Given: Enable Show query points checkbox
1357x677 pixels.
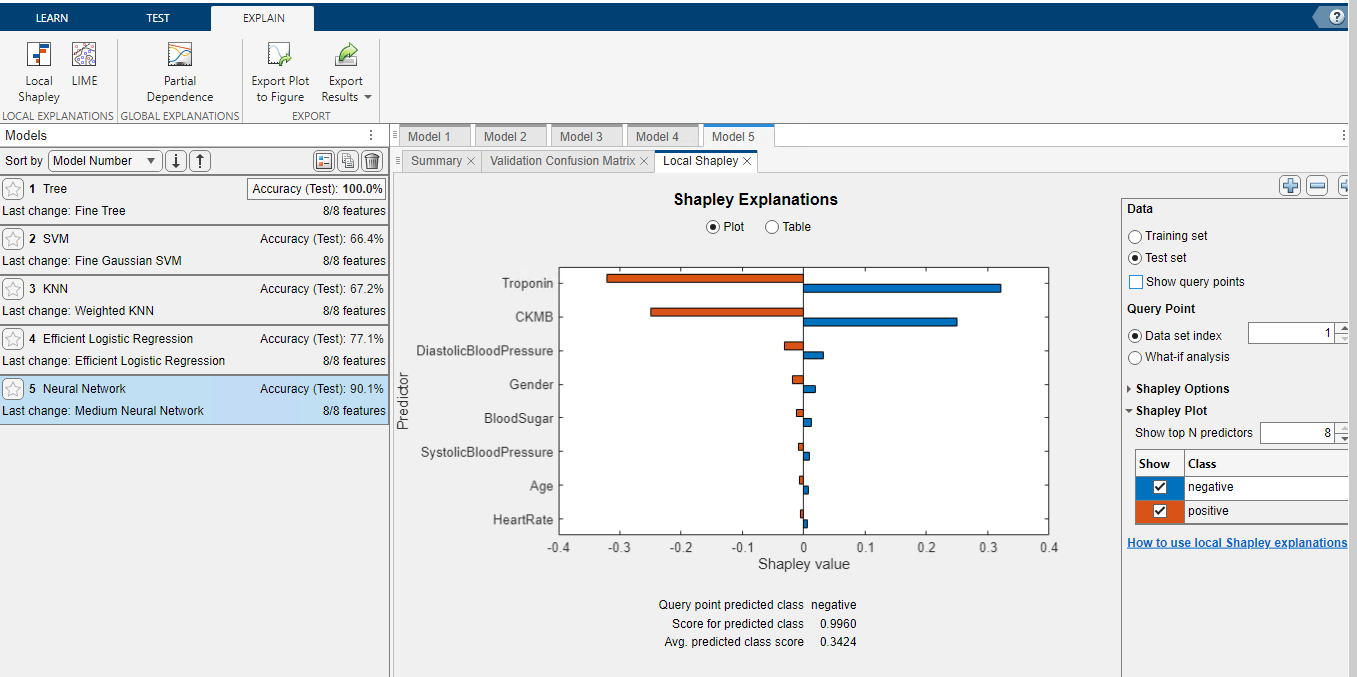Looking at the screenshot, I should (x=1135, y=282).
